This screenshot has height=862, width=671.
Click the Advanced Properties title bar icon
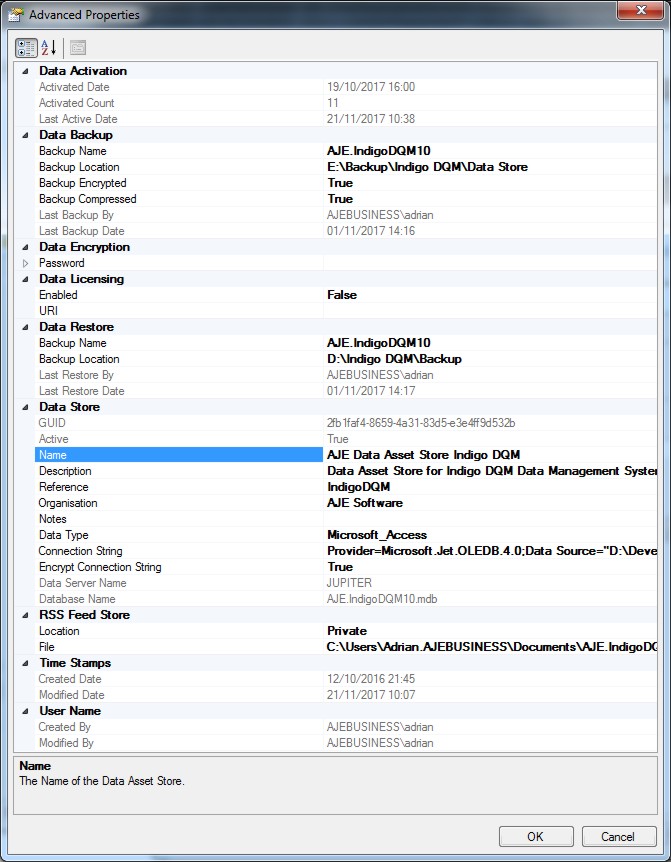[x=16, y=15]
